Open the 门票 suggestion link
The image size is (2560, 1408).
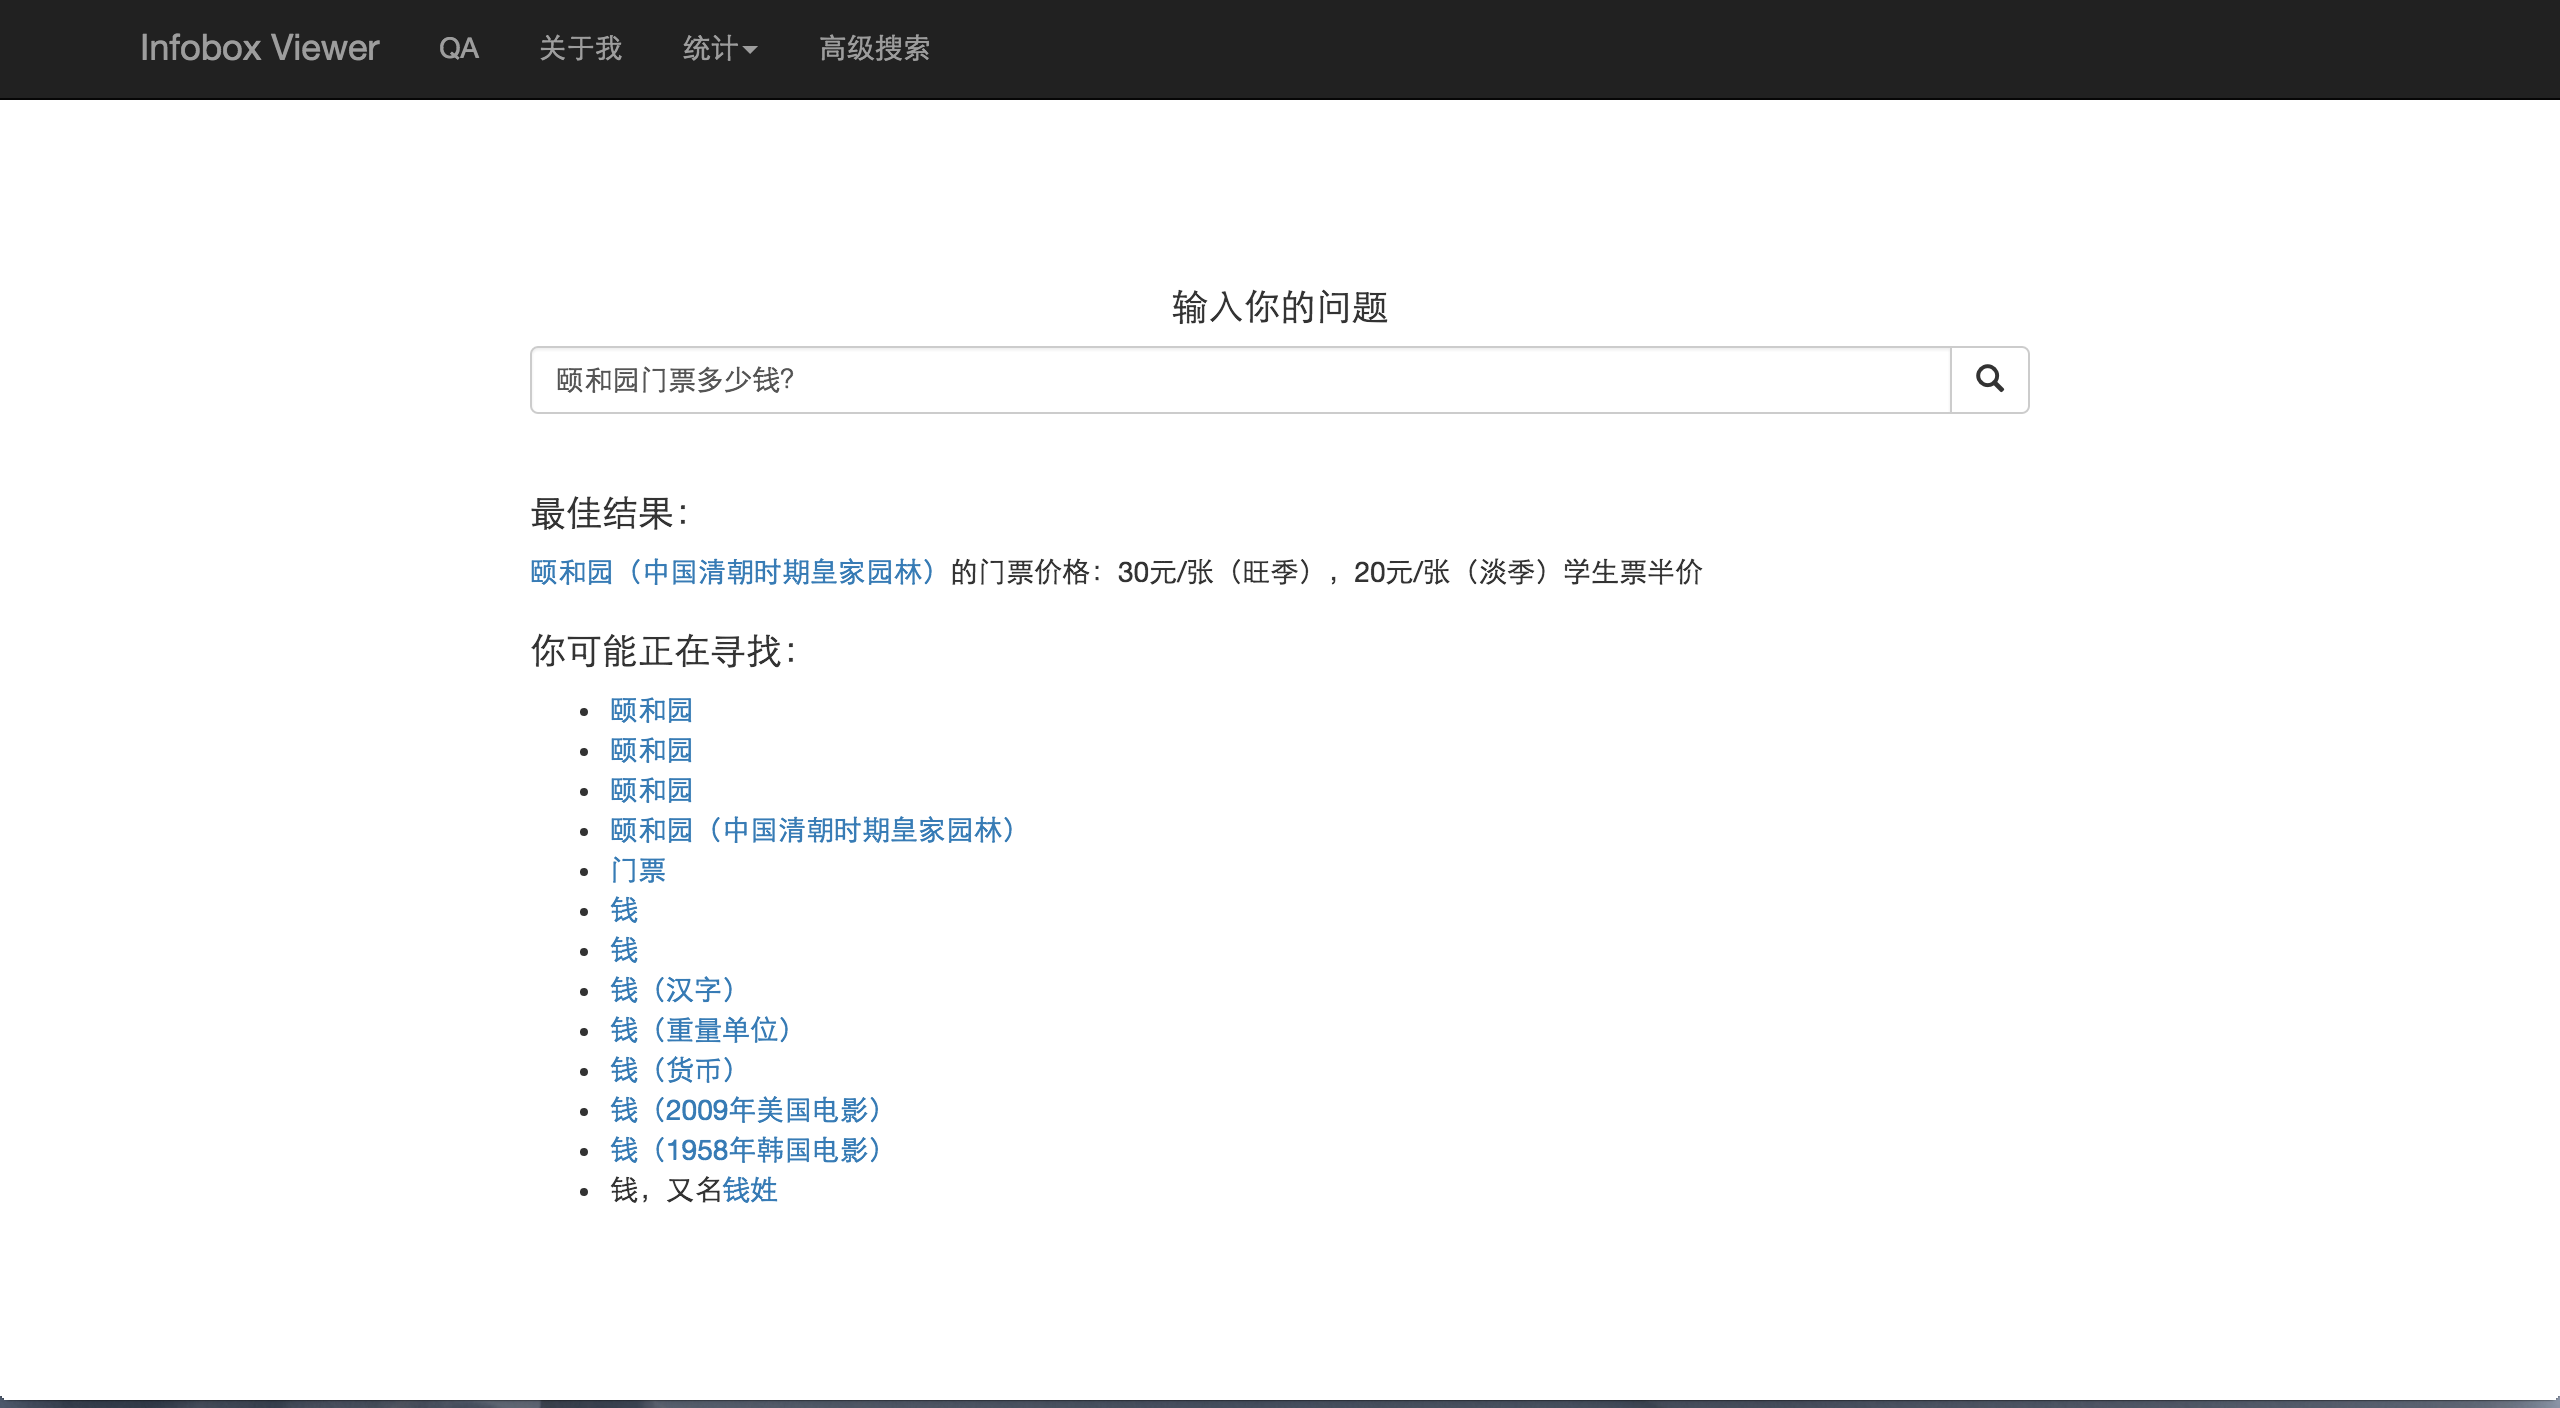point(638,870)
